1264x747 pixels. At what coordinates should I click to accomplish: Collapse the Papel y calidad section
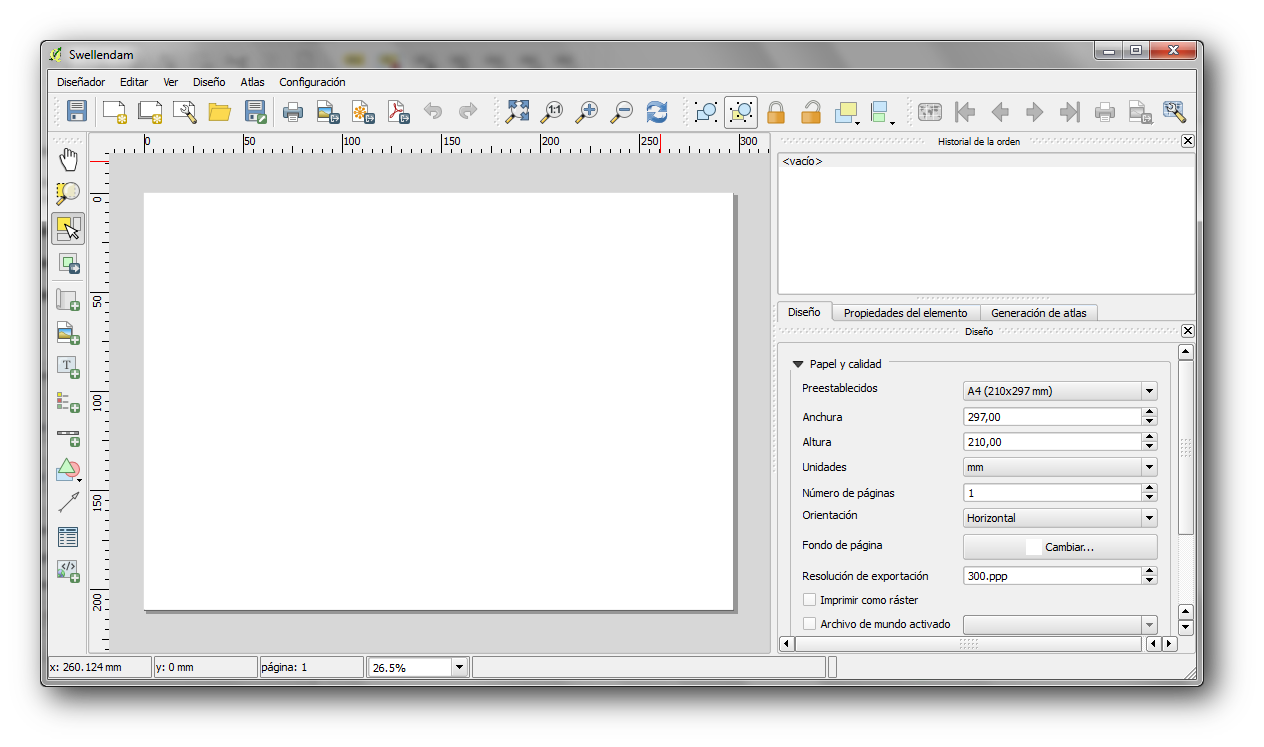click(x=798, y=364)
